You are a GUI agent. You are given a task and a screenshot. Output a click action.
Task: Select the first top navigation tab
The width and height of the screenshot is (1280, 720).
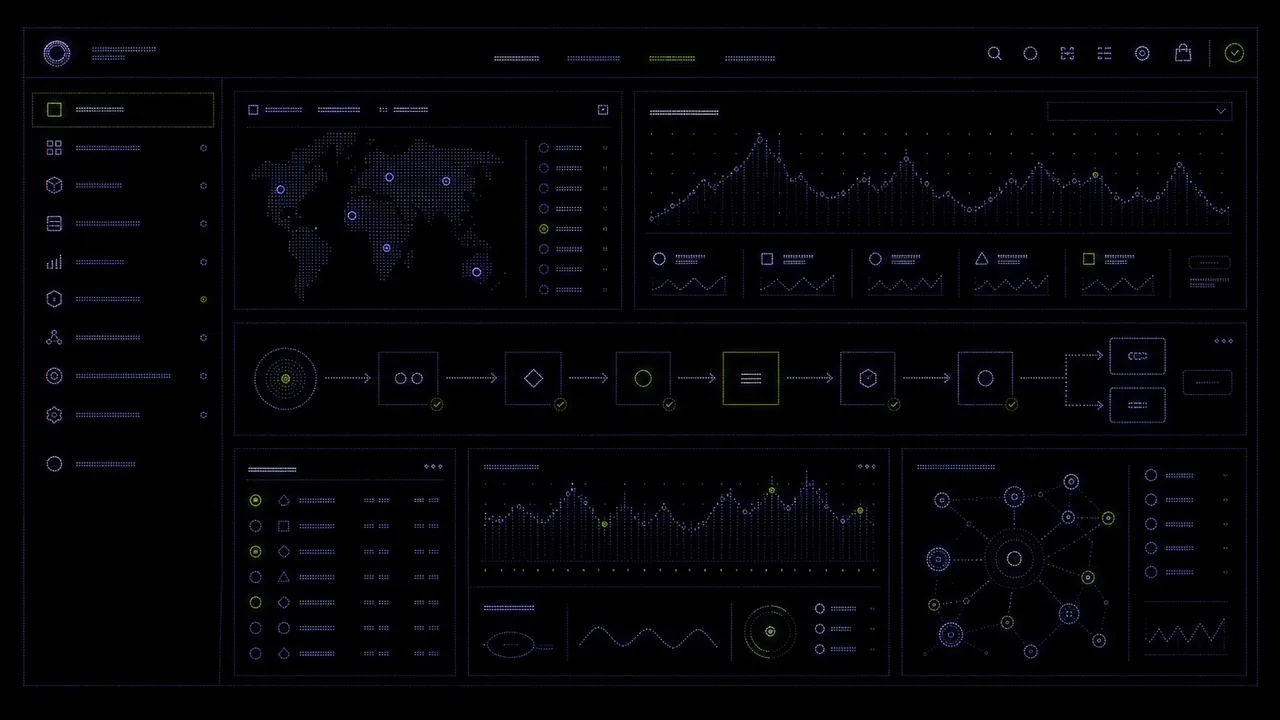[x=516, y=58]
